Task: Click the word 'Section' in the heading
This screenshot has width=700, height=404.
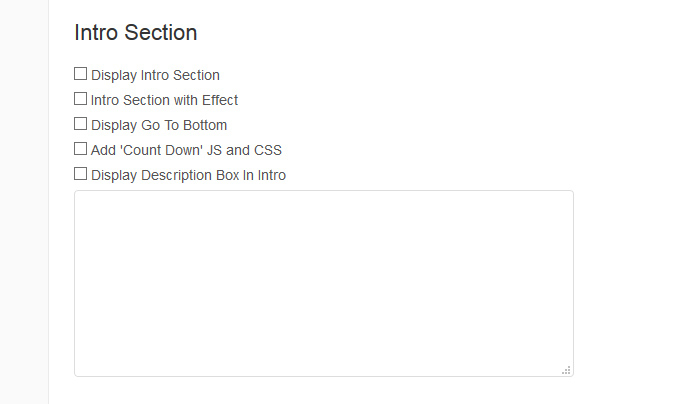Action: click(x=161, y=33)
